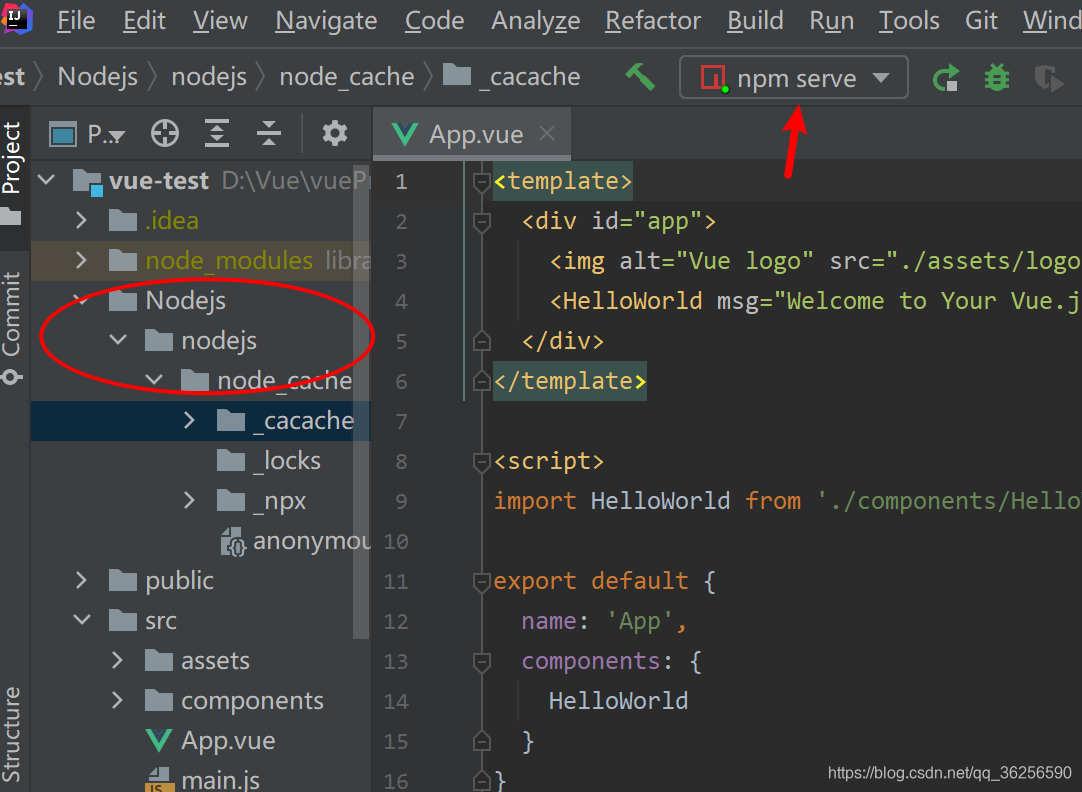Click the Collapse All icon in Project panel

[x=268, y=133]
